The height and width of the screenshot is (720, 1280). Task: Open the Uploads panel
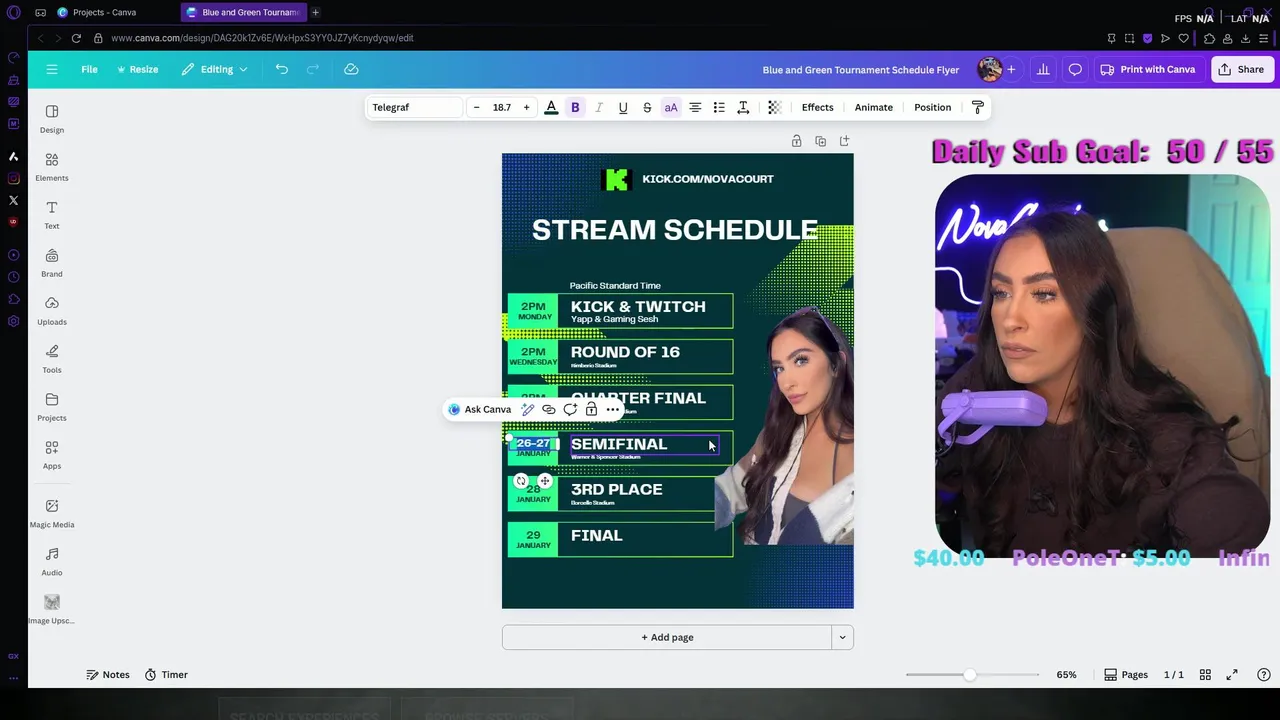click(52, 310)
